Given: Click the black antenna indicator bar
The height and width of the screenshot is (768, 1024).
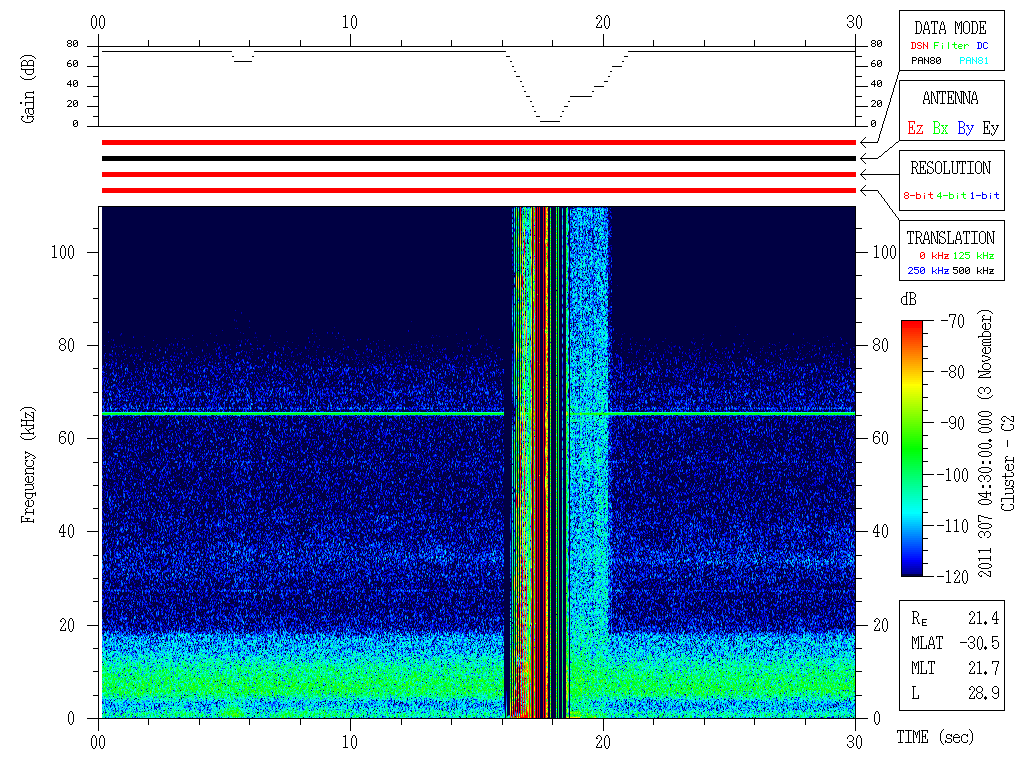Looking at the screenshot, I should 478,158.
